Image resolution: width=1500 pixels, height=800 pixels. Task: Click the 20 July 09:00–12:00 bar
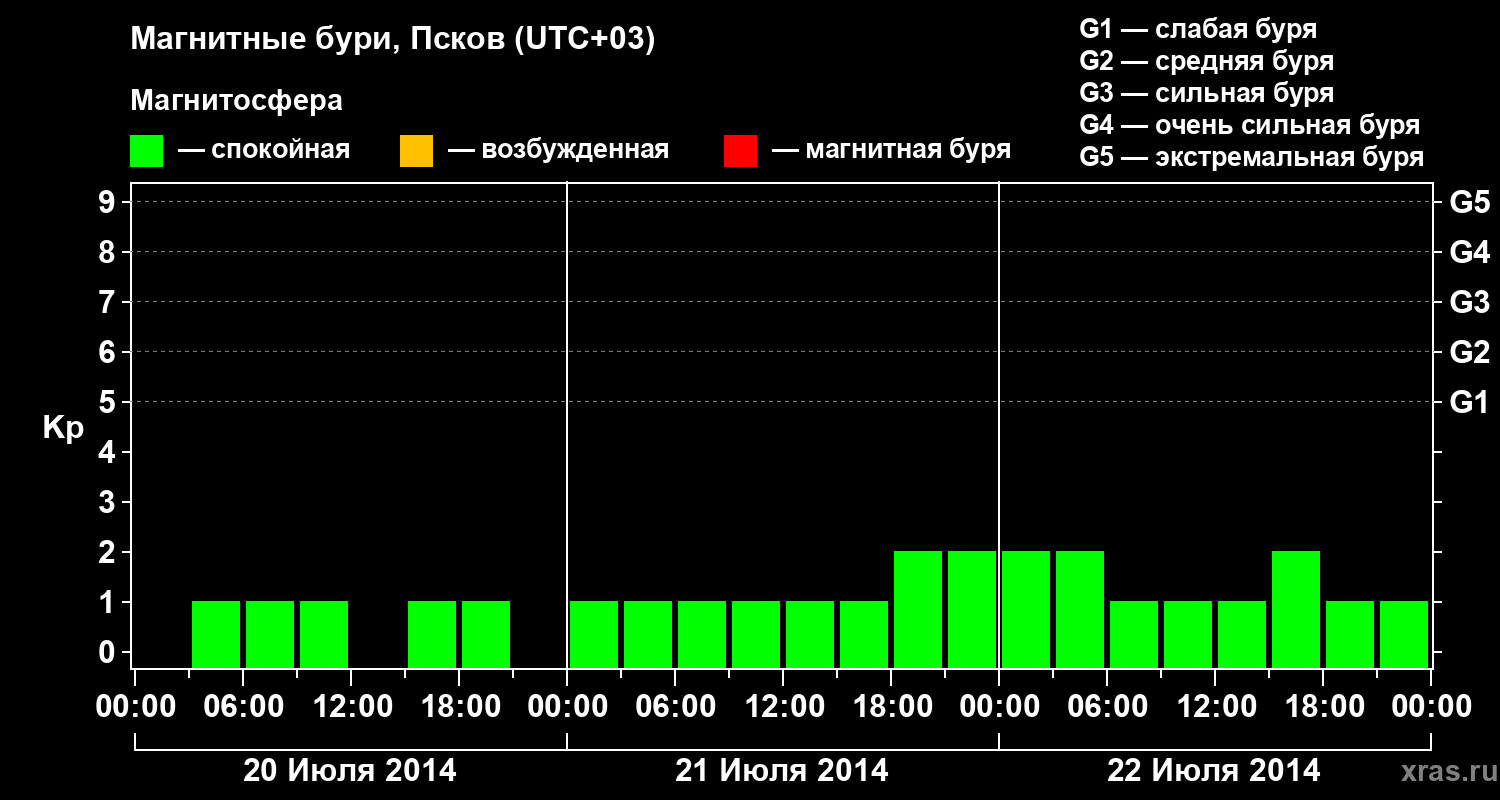(324, 634)
